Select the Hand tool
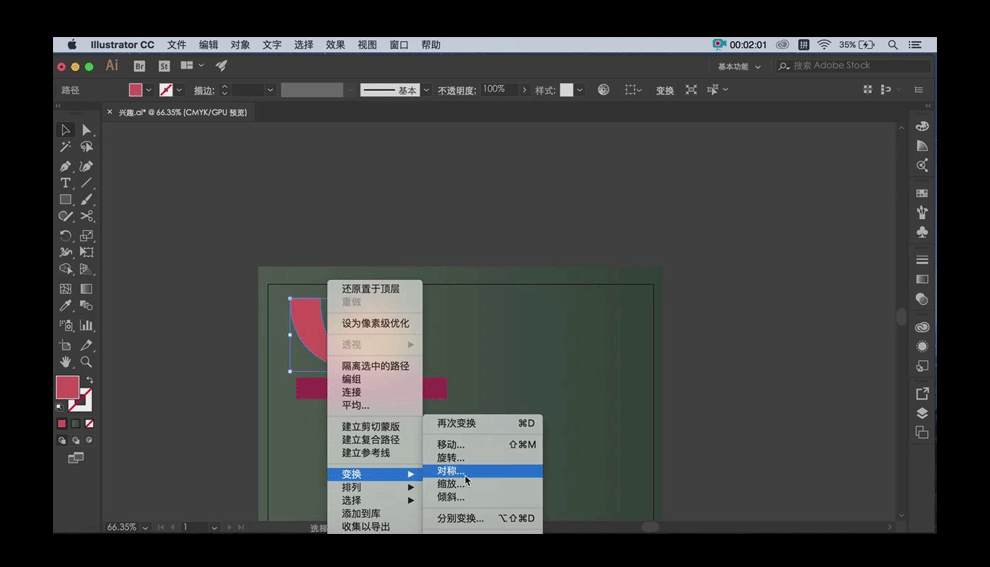 click(65, 362)
